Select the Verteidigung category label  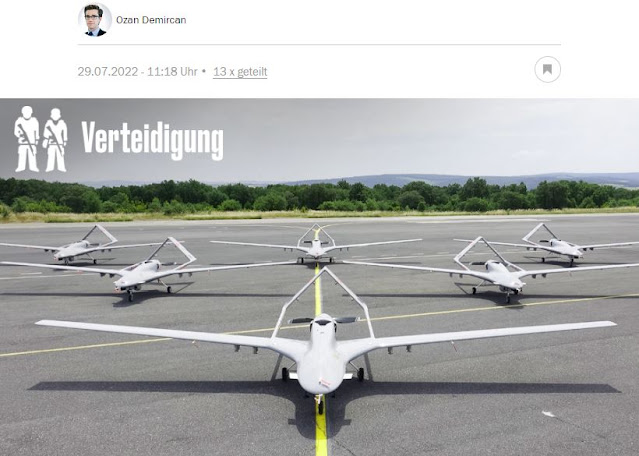pyautogui.click(x=152, y=140)
